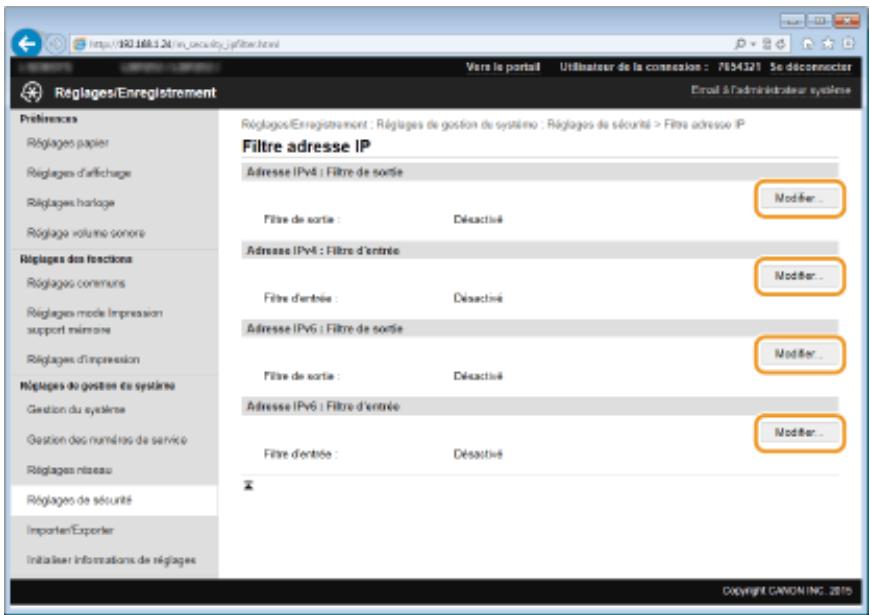The width and height of the screenshot is (870, 615).
Task: Click breadcrumb 'Réglages de sécurité' link
Action: coord(599,124)
